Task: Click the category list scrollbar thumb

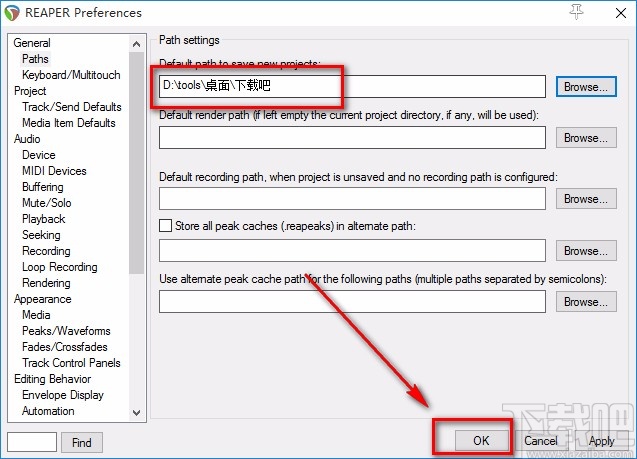Action: pyautogui.click(x=136, y=162)
